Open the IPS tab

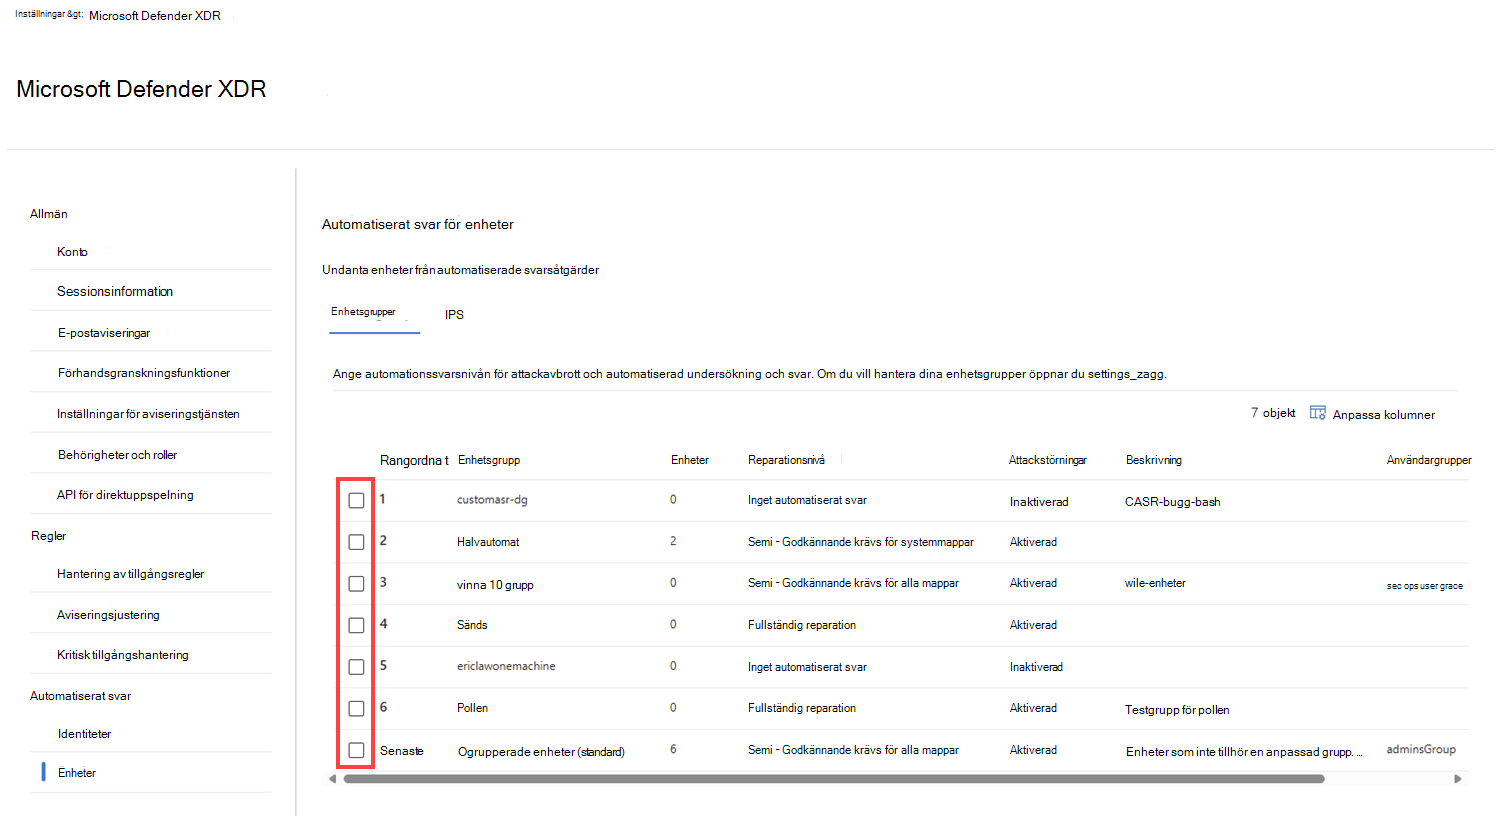(454, 315)
